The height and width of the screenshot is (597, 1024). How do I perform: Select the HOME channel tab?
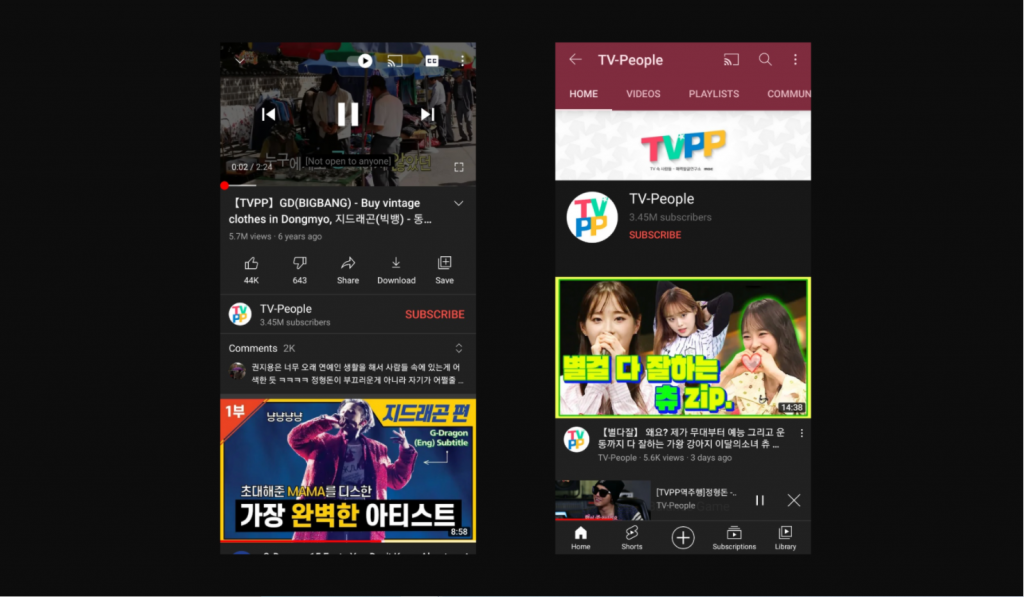point(583,94)
